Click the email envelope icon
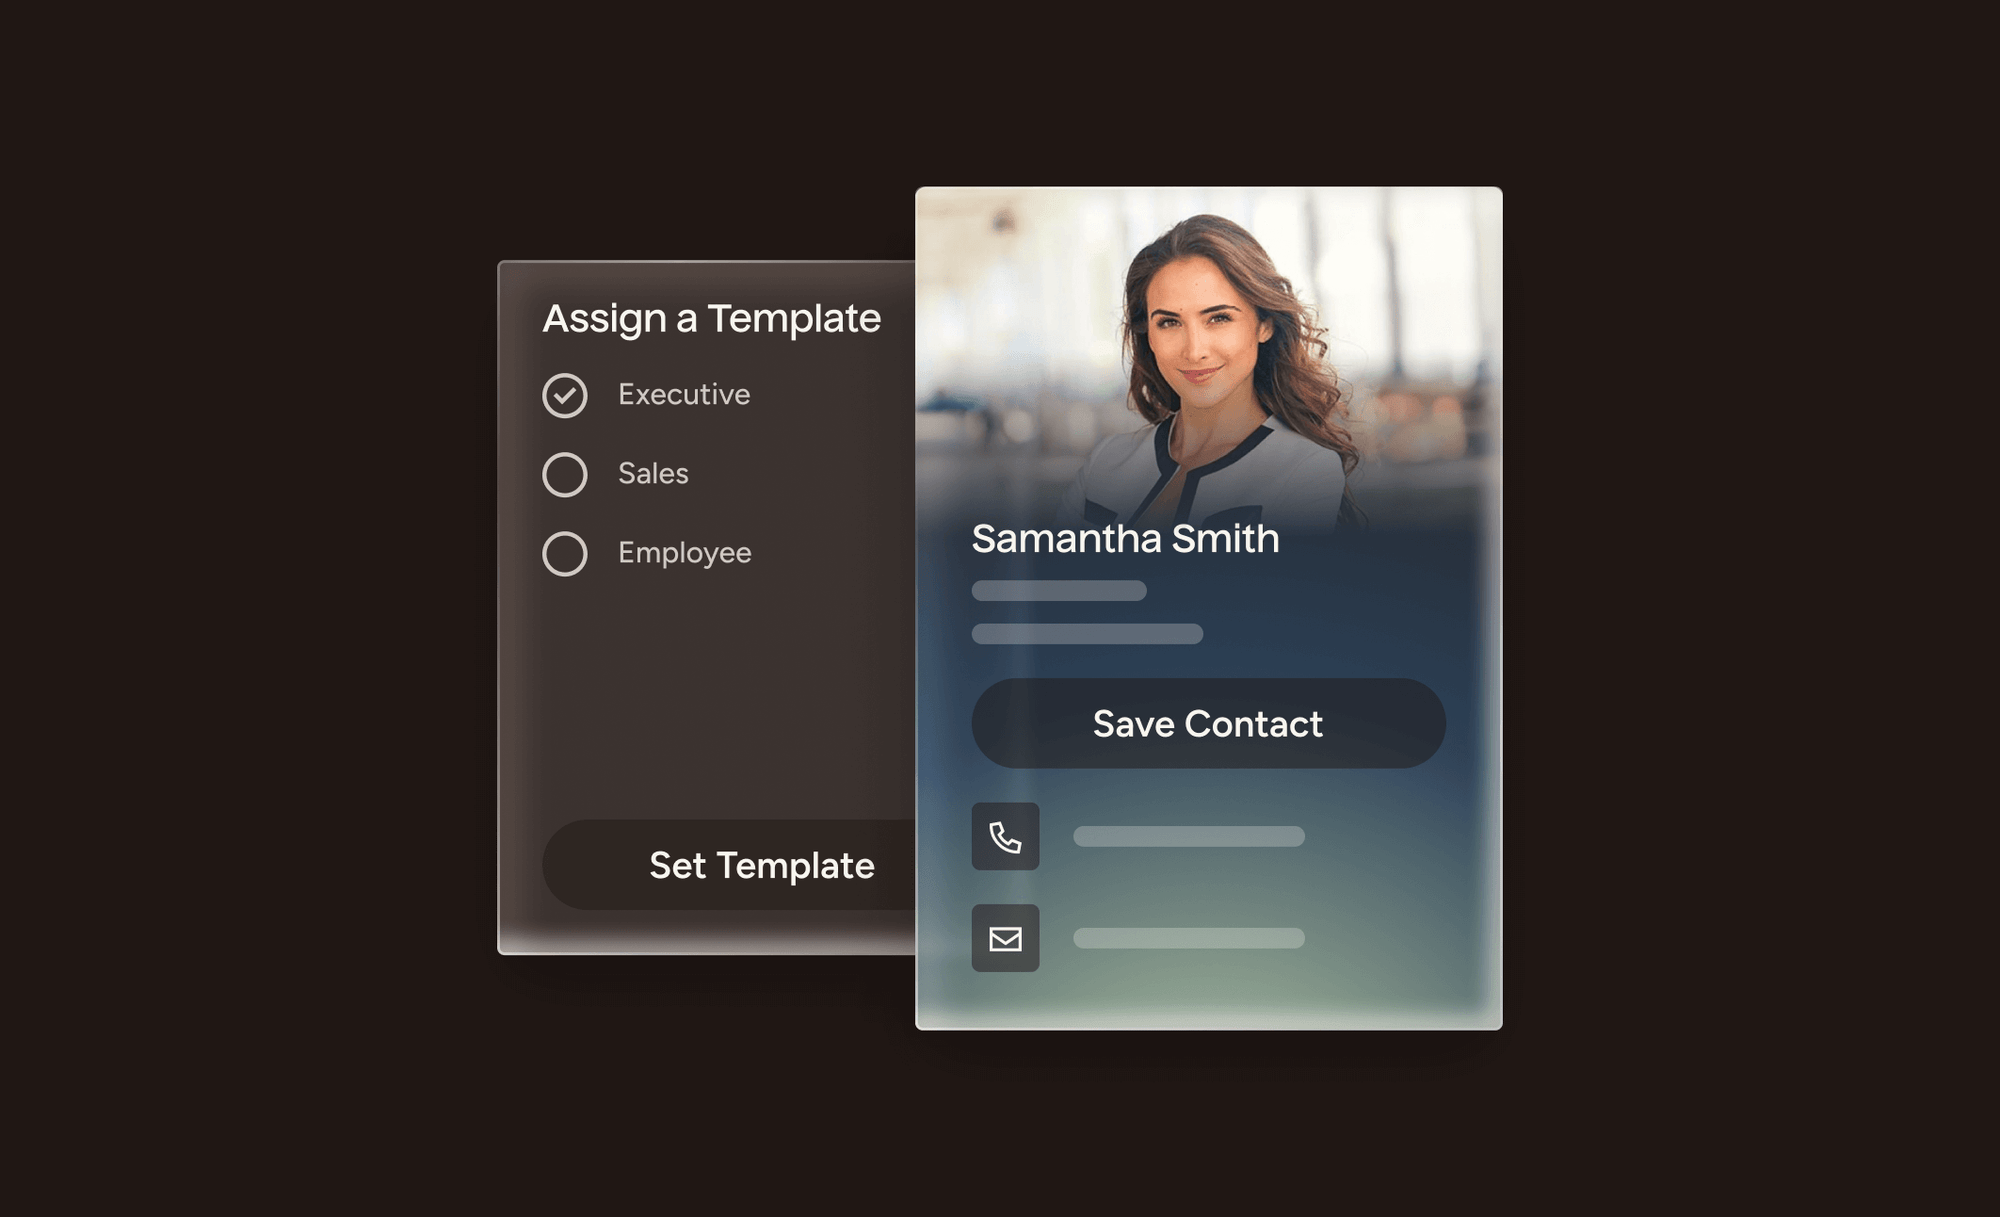This screenshot has width=2000, height=1217. pos(1005,938)
